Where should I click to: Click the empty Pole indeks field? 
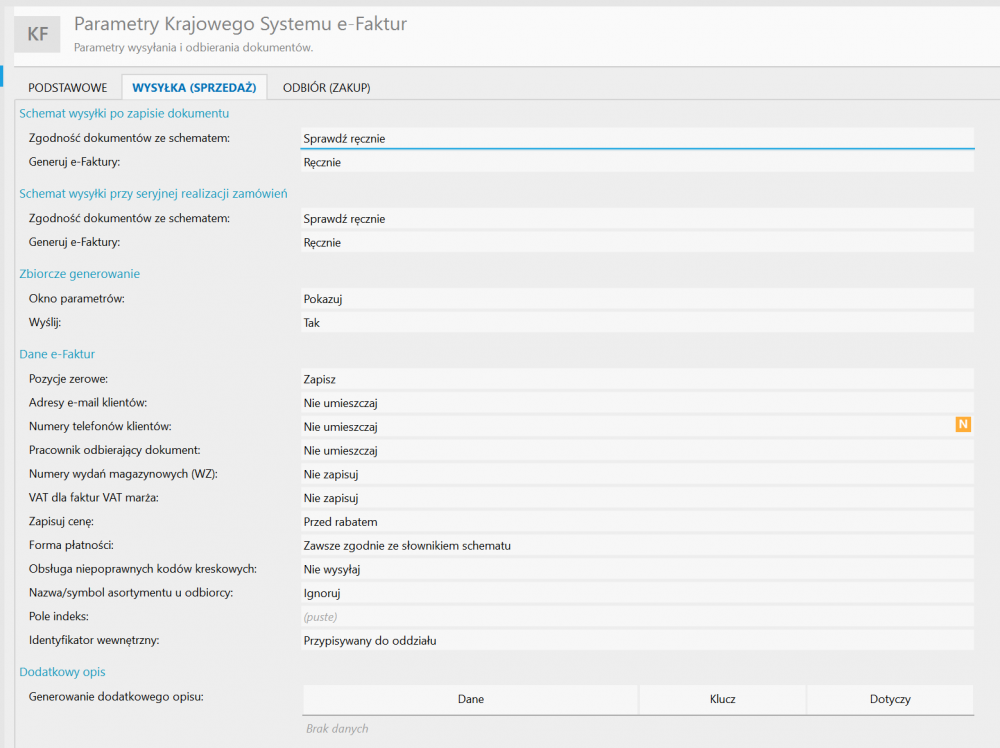[637, 617]
